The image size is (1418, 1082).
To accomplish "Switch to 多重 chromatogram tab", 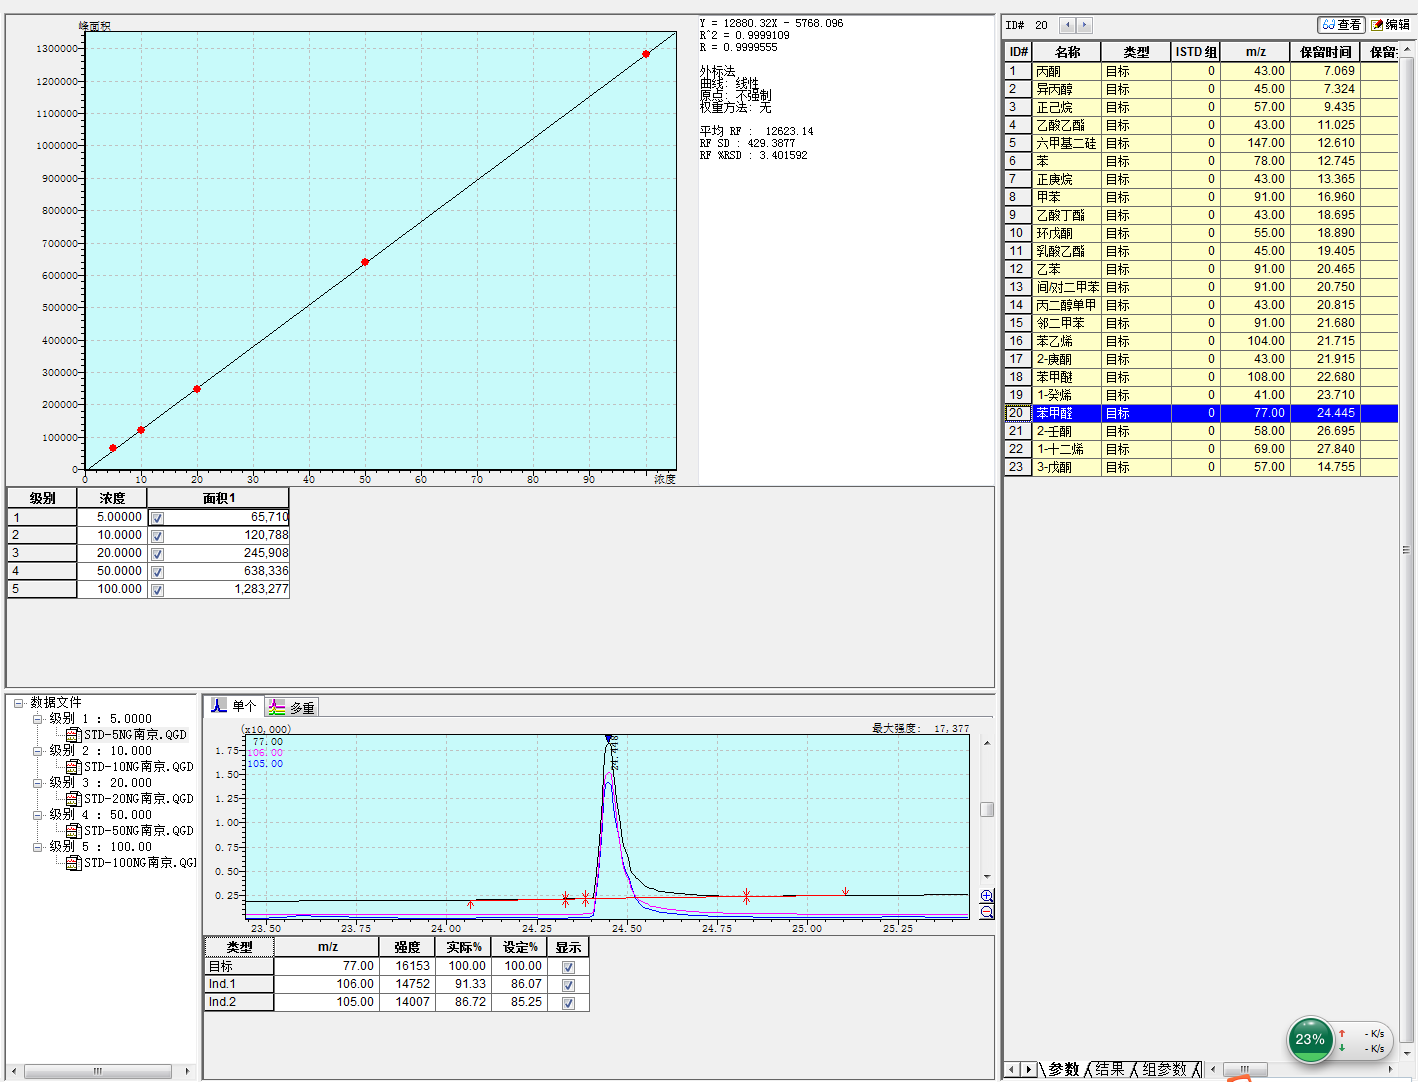I will (291, 707).
